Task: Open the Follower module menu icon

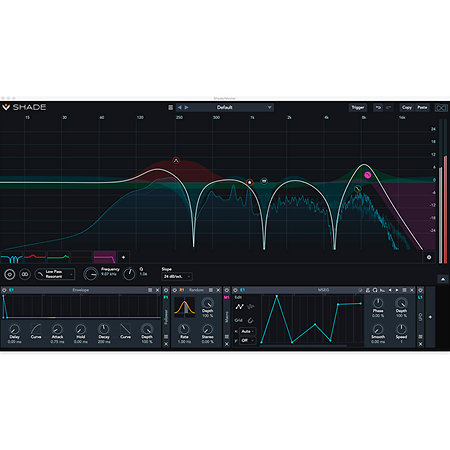Action: tap(166, 337)
